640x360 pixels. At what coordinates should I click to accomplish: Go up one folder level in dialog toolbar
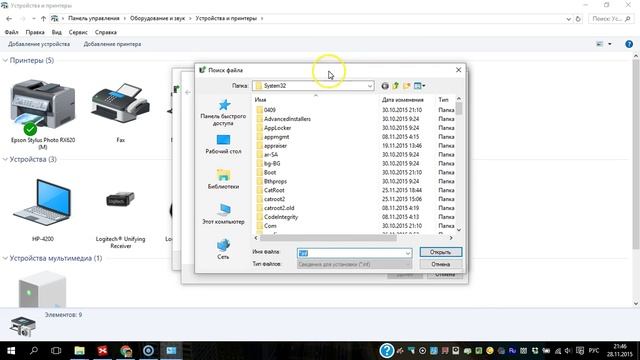tap(396, 86)
